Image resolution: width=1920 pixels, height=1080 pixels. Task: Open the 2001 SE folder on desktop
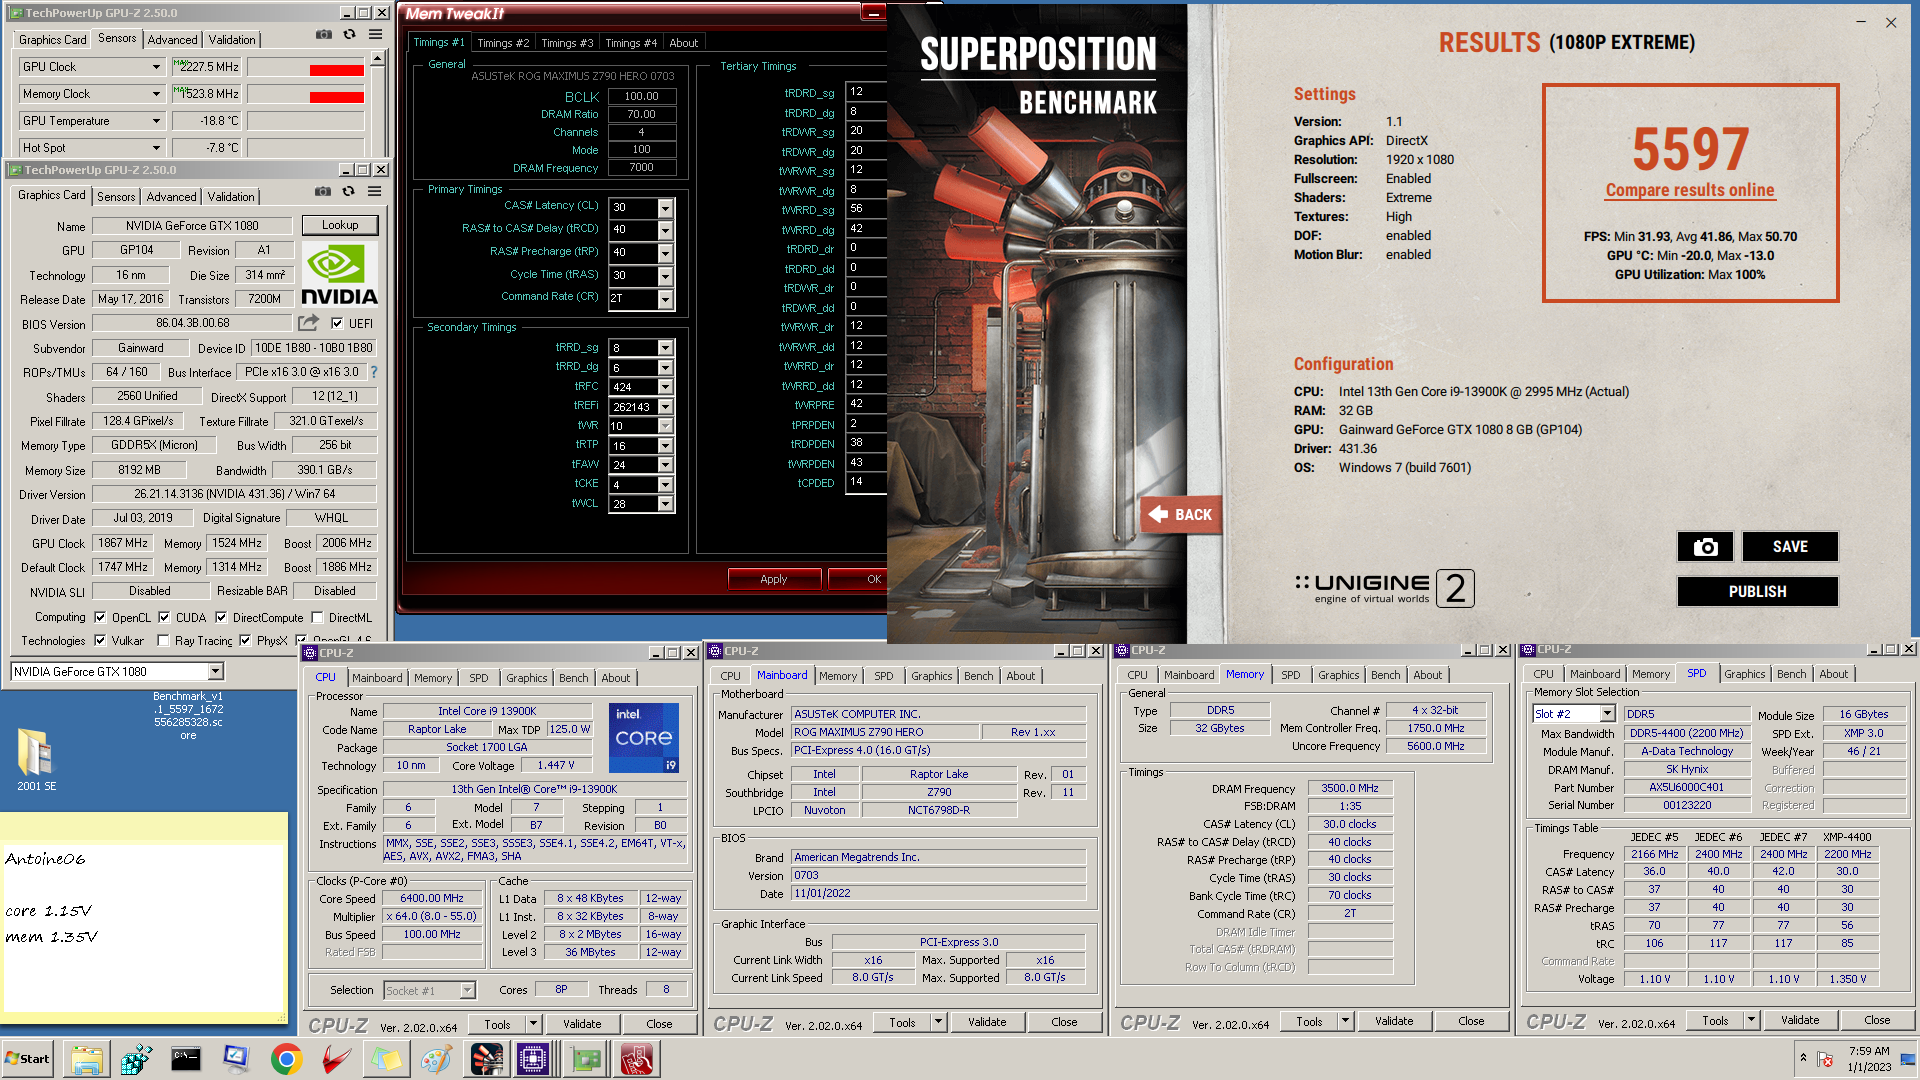37,759
